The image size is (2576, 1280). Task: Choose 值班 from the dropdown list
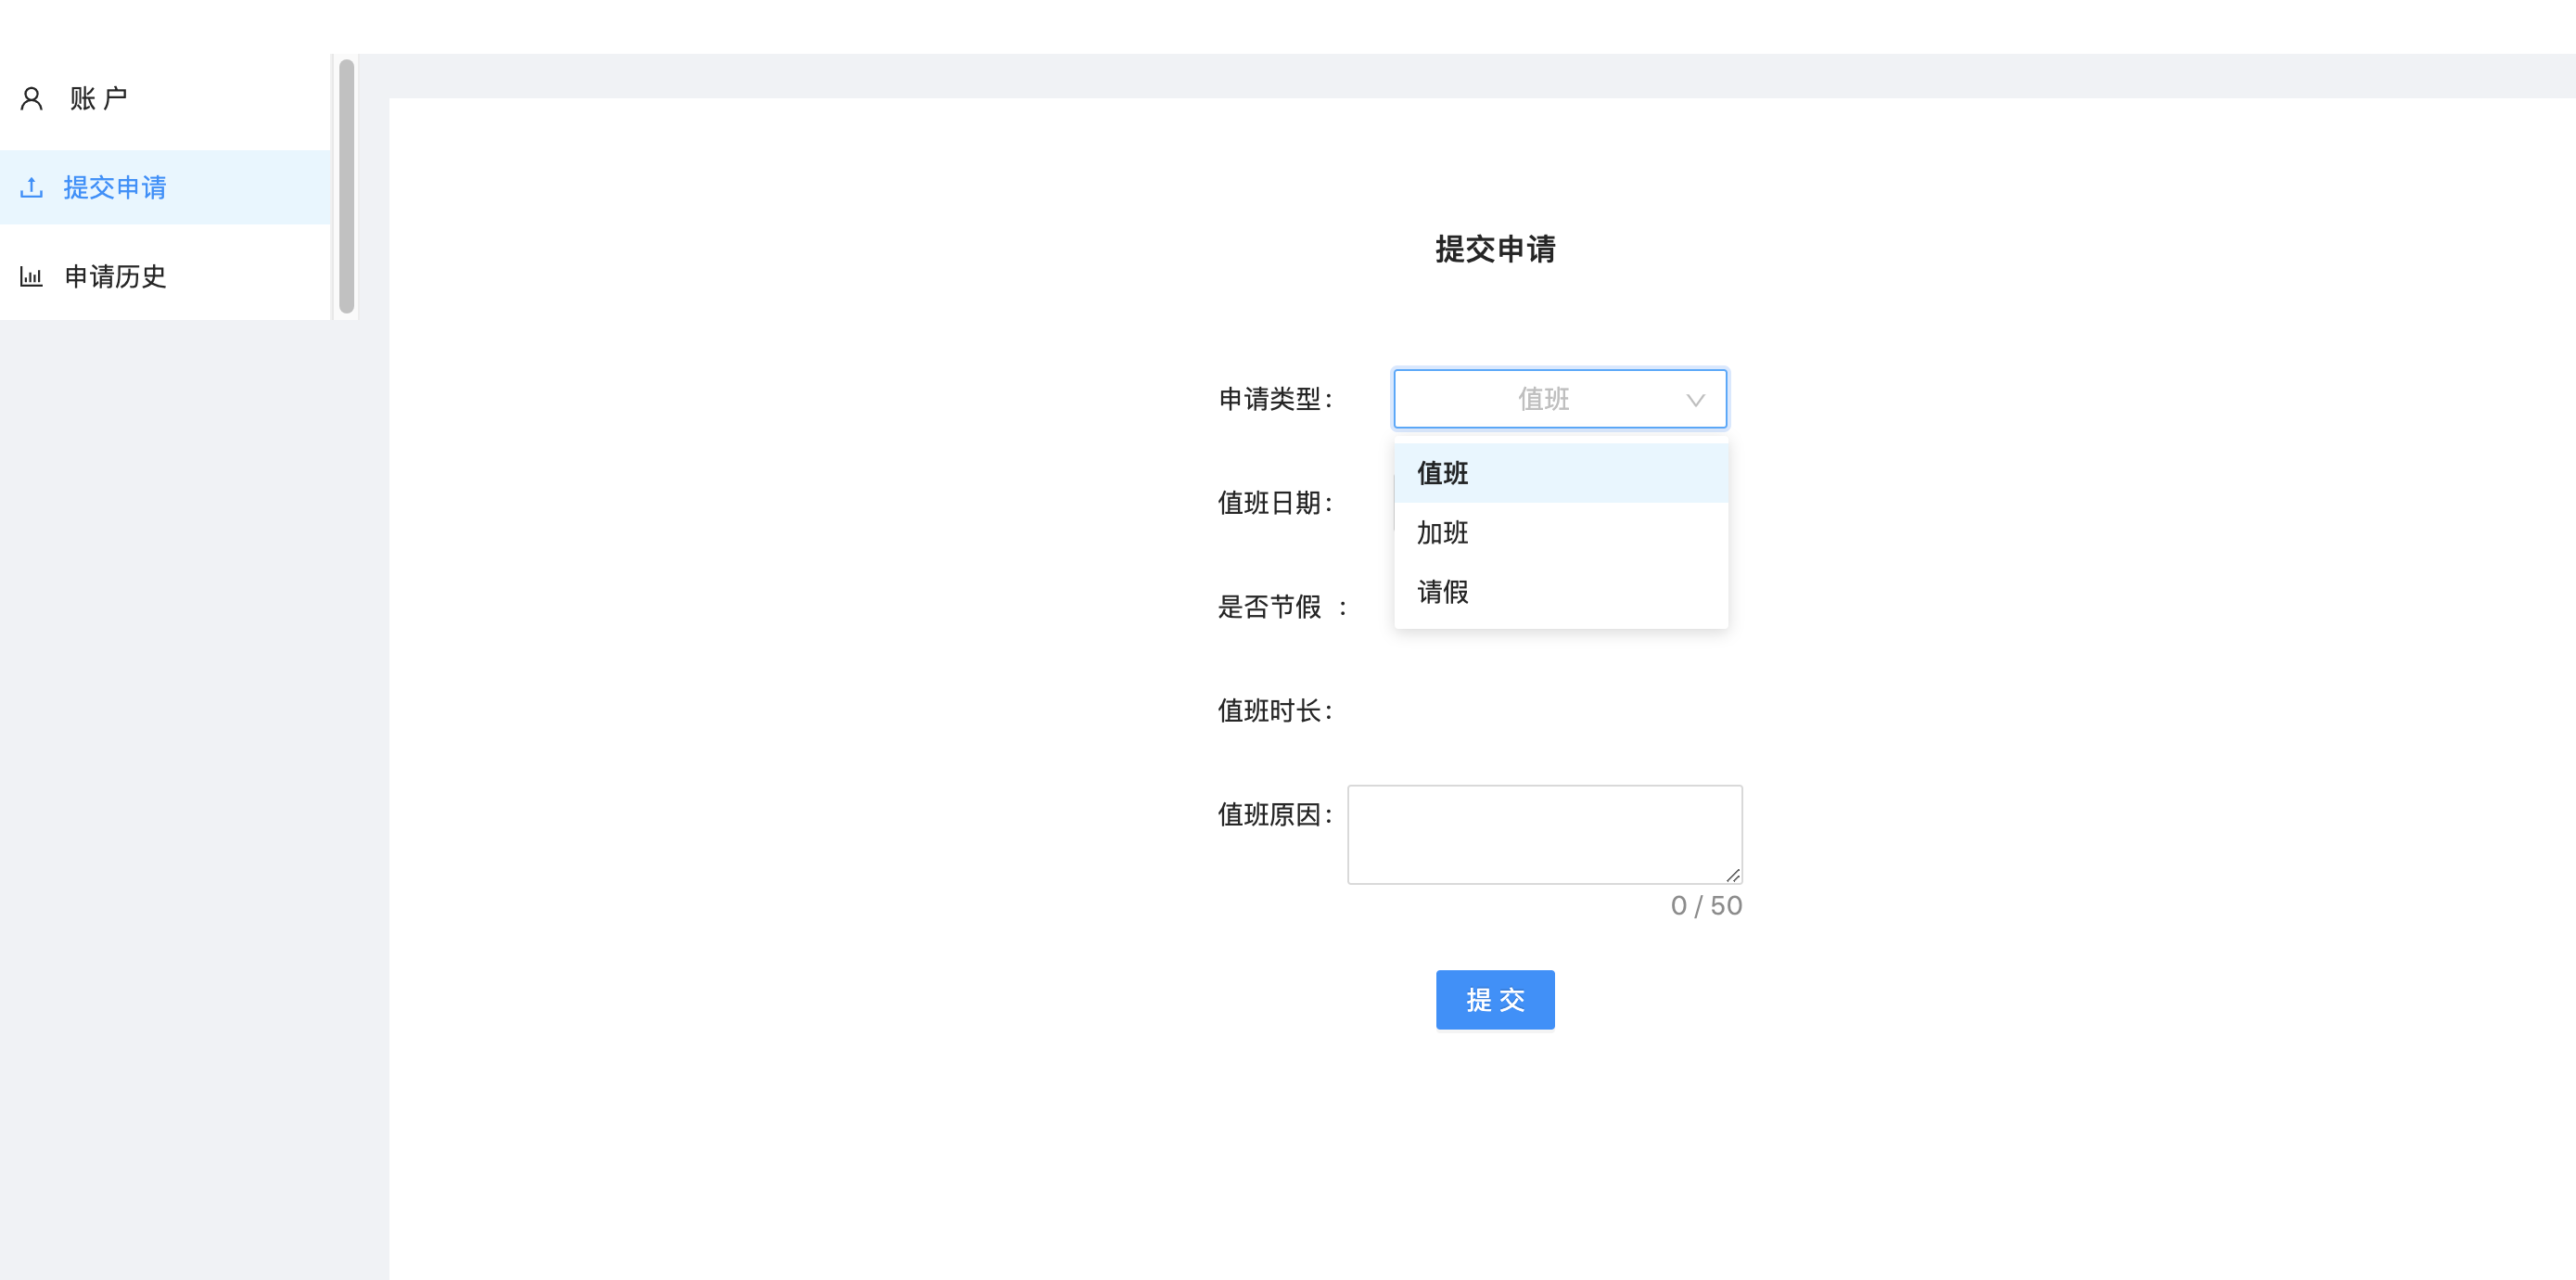1442,473
